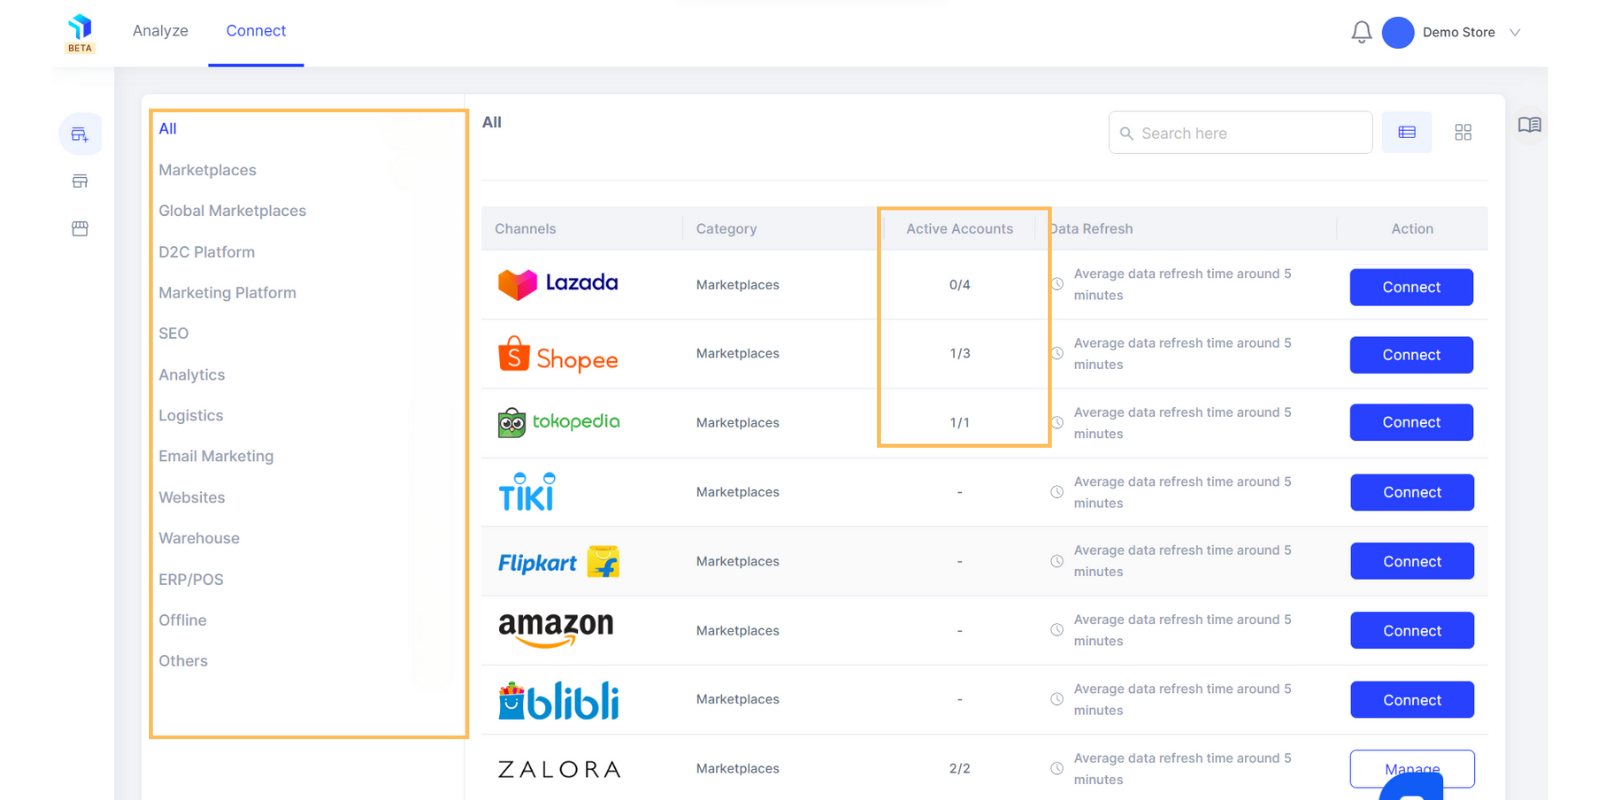Expand the Demo Store account dropdown
1600x800 pixels.
click(1515, 32)
